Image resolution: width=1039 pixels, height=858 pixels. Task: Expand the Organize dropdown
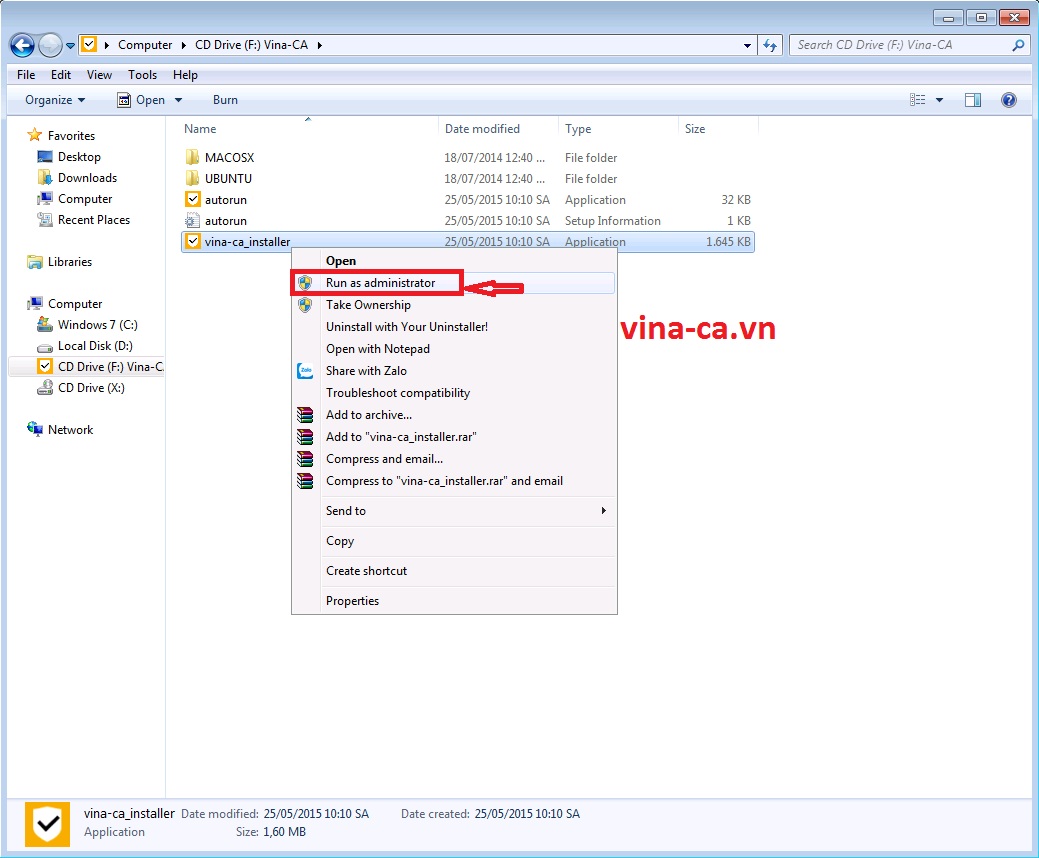pos(55,100)
